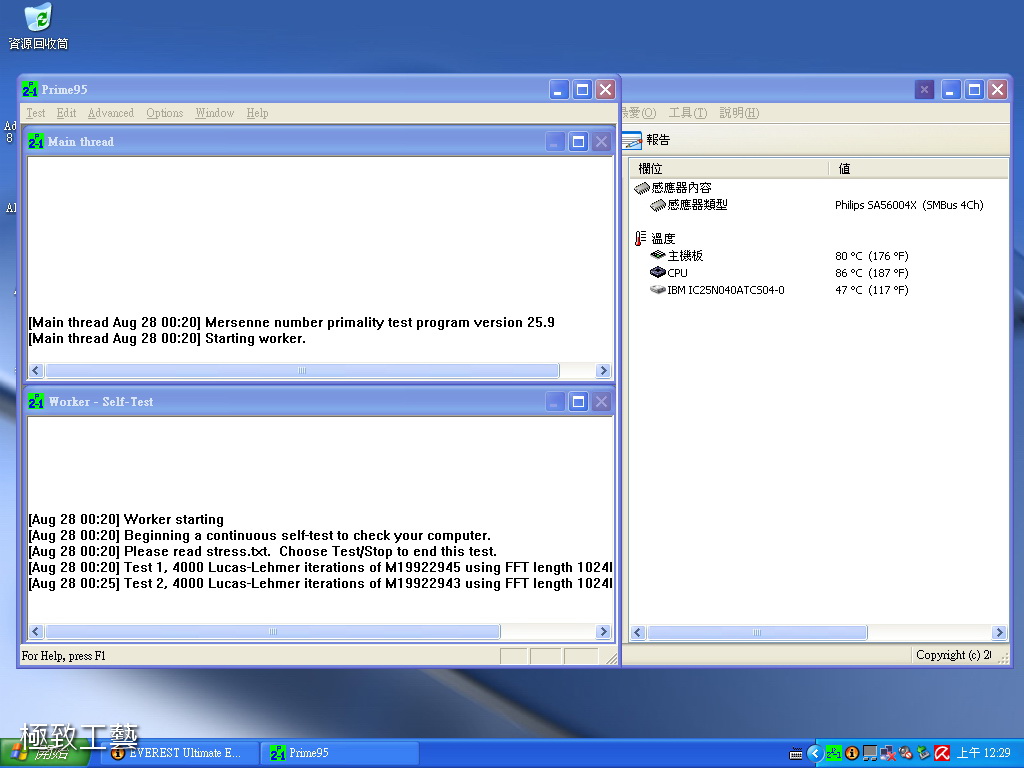Click the Copyright status bar text
Image resolution: width=1024 pixels, height=768 pixels.
(x=953, y=655)
